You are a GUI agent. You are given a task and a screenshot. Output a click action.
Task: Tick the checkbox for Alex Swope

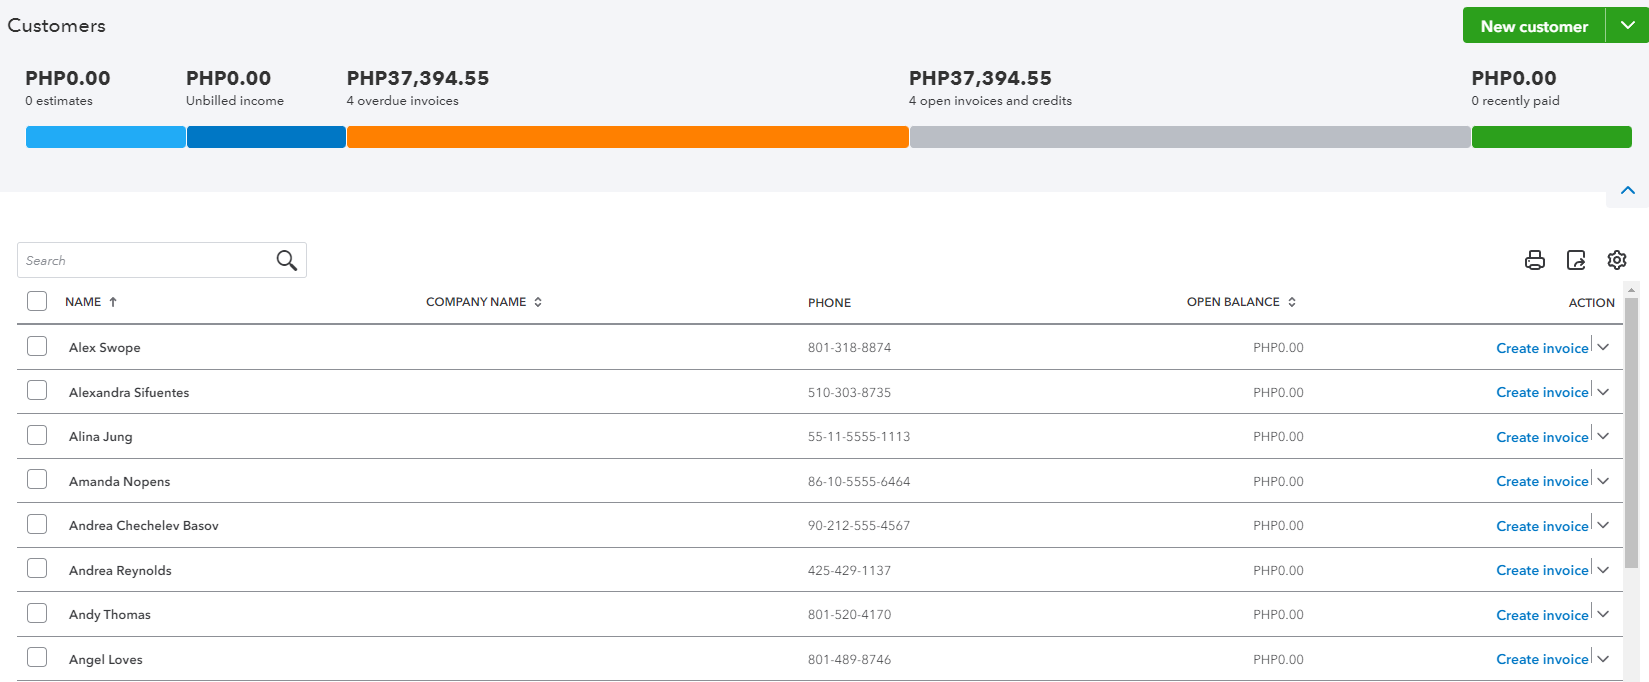[37, 346]
